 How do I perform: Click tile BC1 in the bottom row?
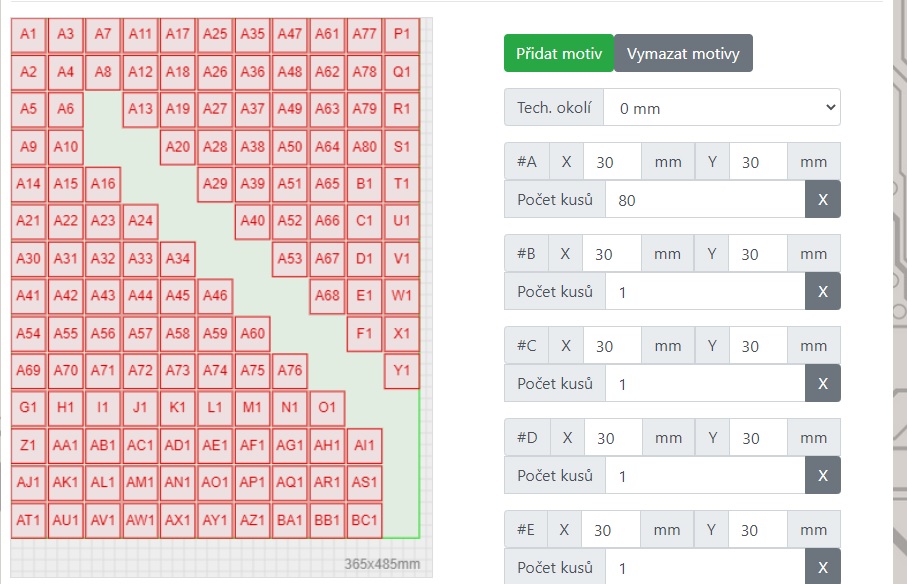point(365,520)
